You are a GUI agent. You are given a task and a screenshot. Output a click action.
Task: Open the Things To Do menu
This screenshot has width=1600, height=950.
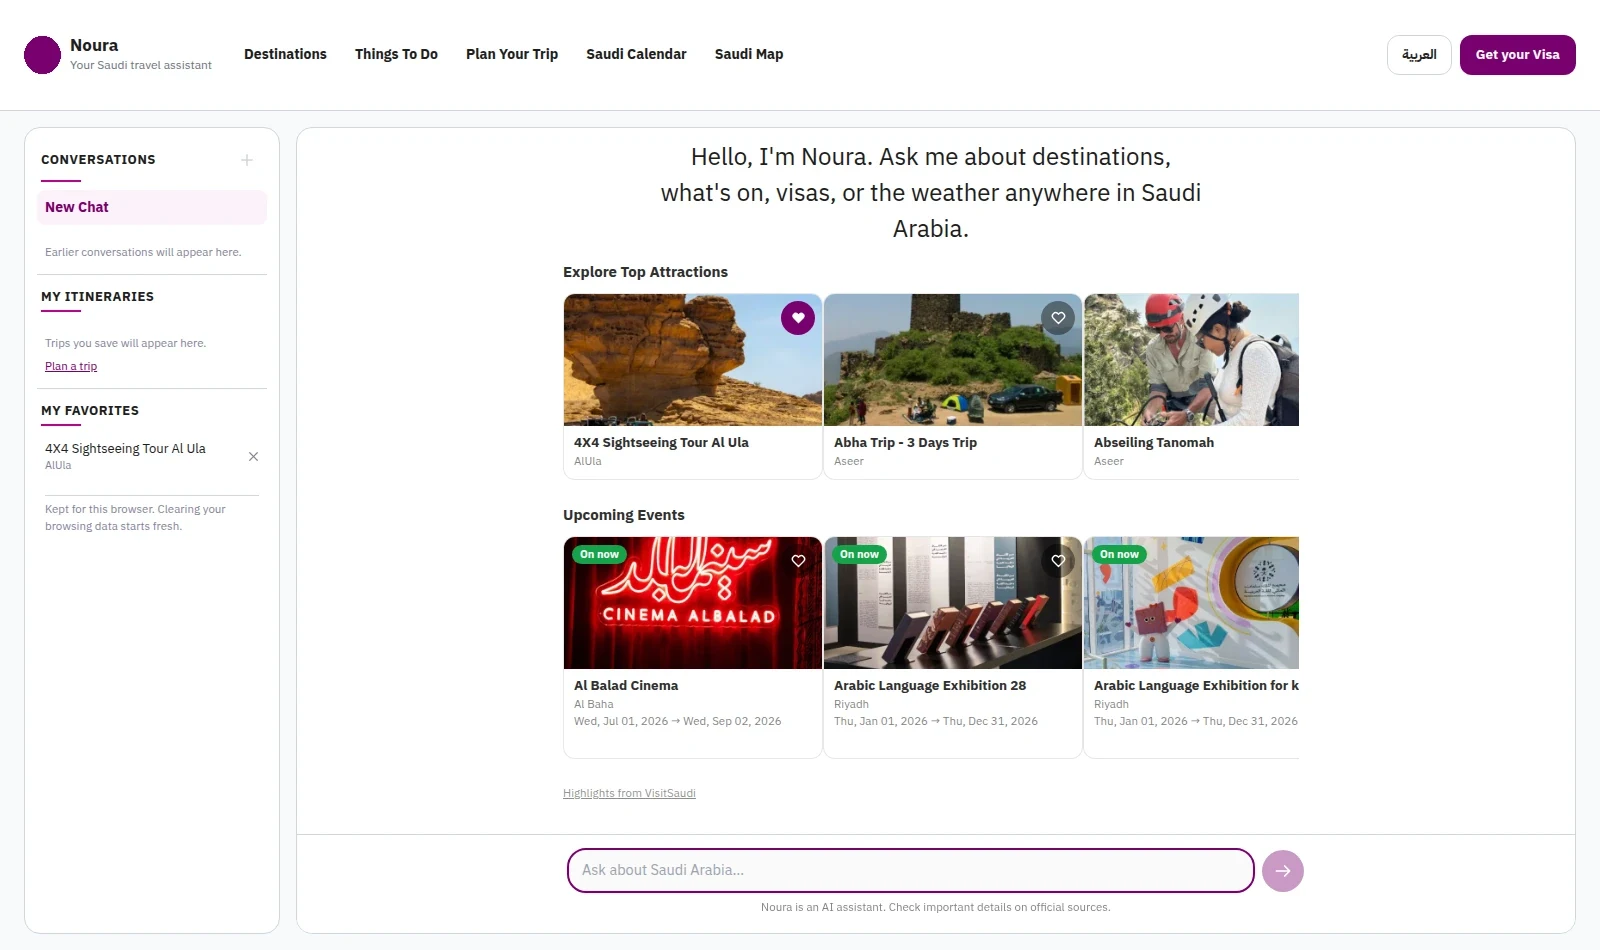(396, 54)
